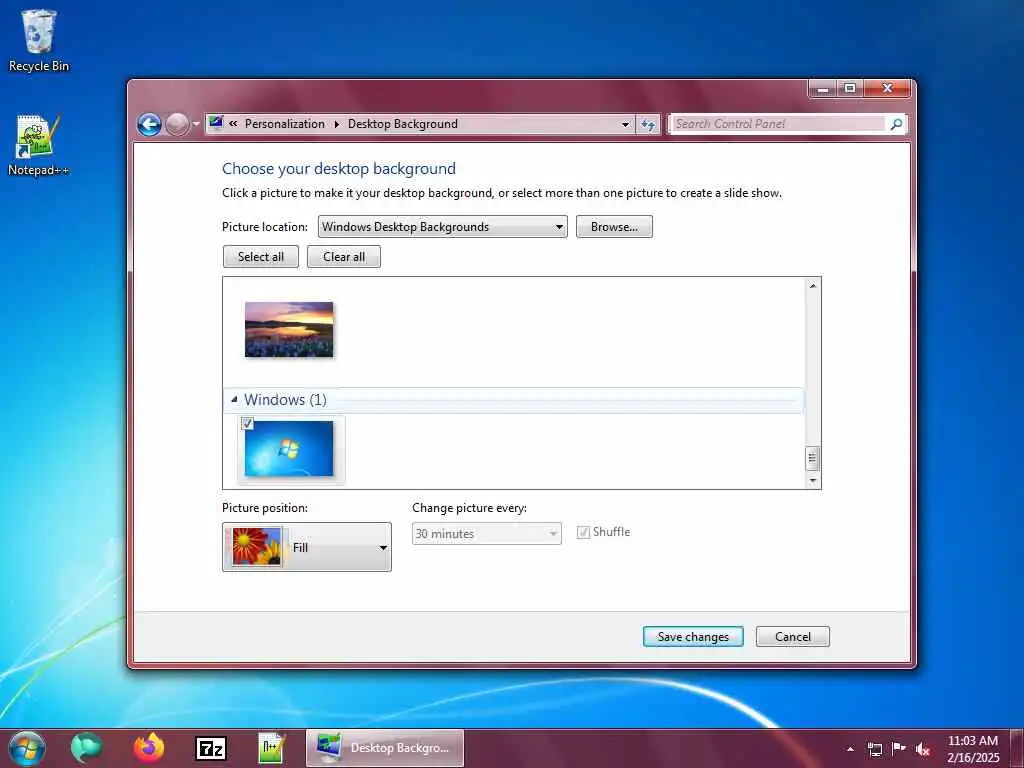
Task: Open Action Center flag icon
Action: point(899,748)
